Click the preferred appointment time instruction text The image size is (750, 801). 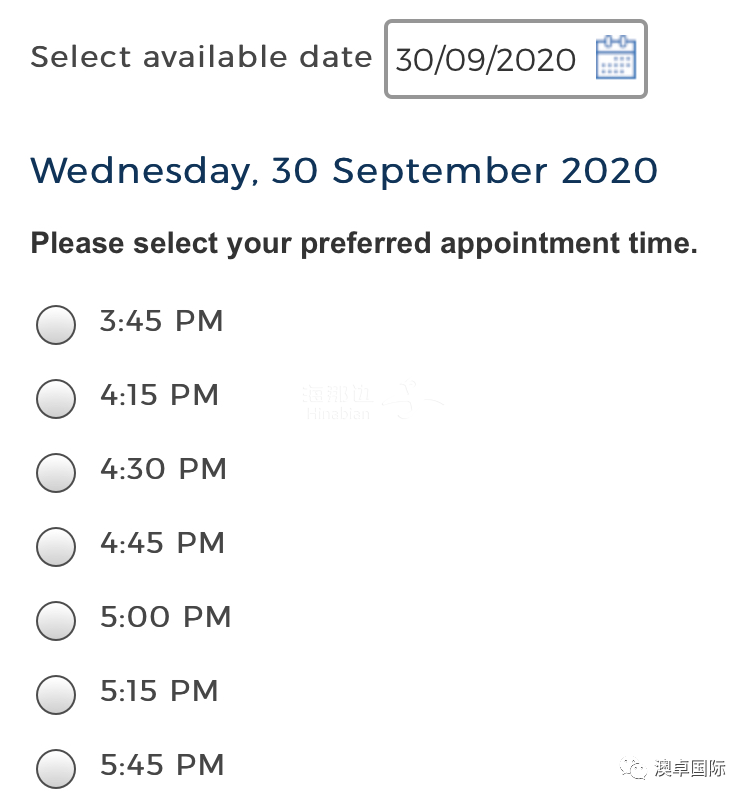point(364,243)
